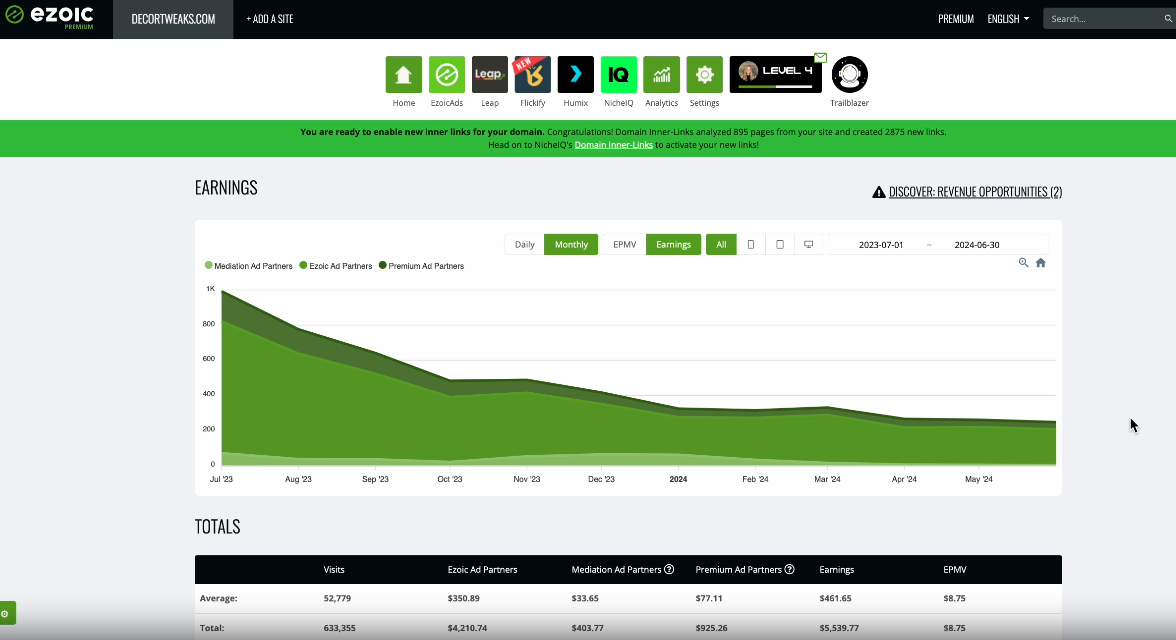Click the total visits value 633,355
The width and height of the screenshot is (1176, 640).
pos(340,628)
